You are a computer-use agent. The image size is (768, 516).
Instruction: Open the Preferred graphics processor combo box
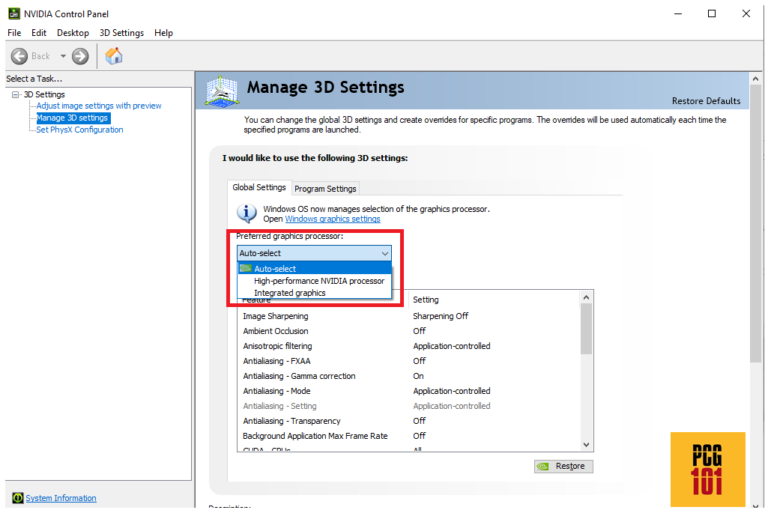(314, 253)
